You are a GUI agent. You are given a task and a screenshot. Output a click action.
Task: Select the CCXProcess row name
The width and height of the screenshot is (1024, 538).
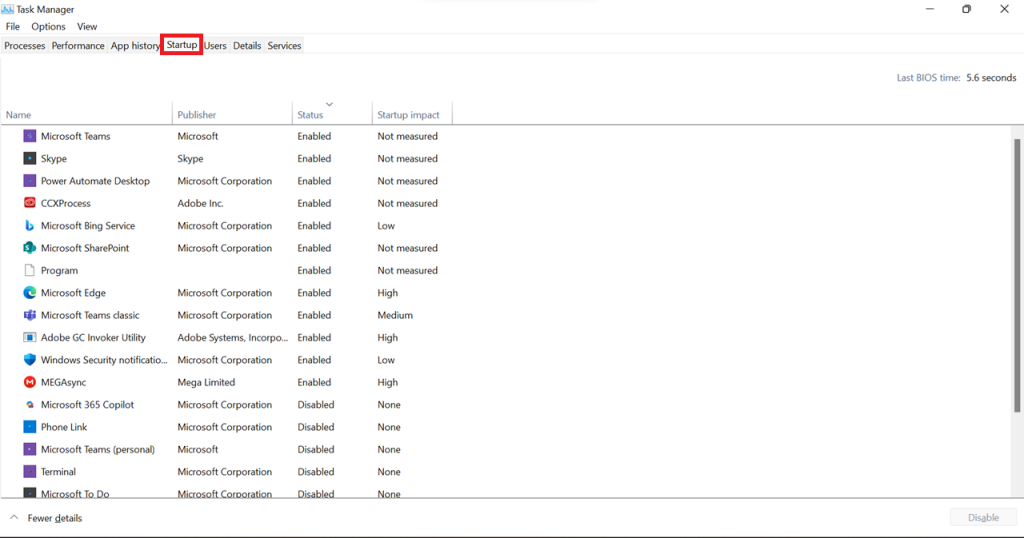[66, 203]
